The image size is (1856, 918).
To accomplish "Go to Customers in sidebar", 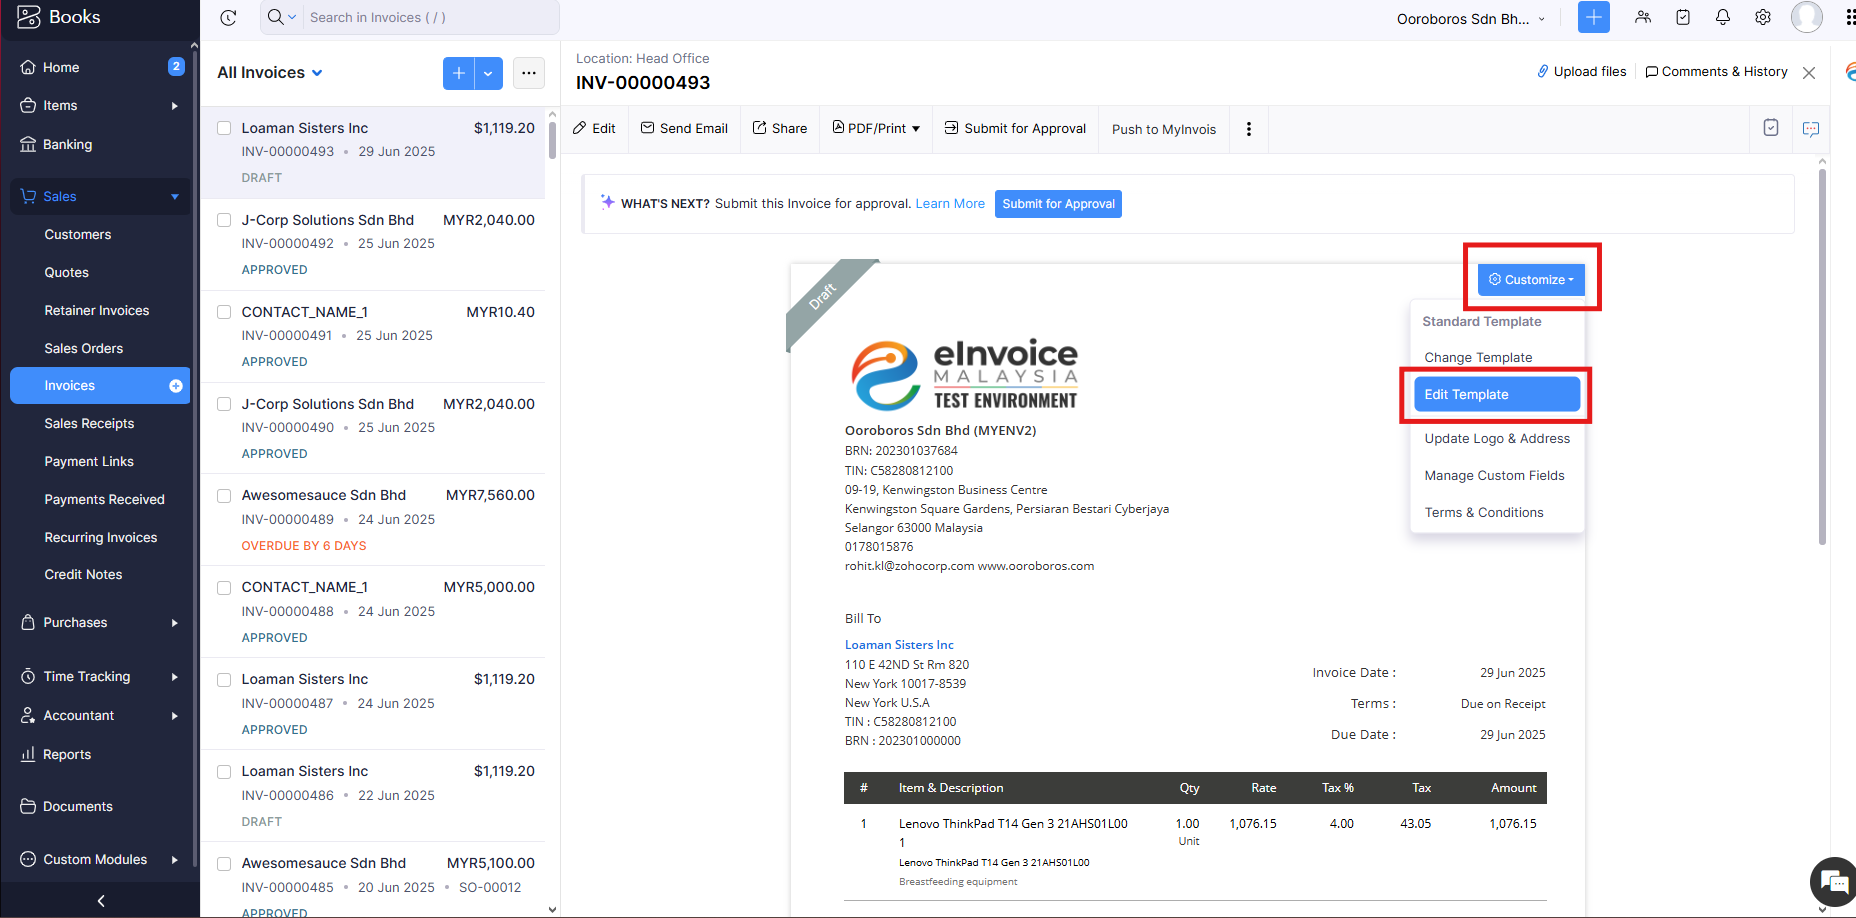I will pyautogui.click(x=78, y=235).
